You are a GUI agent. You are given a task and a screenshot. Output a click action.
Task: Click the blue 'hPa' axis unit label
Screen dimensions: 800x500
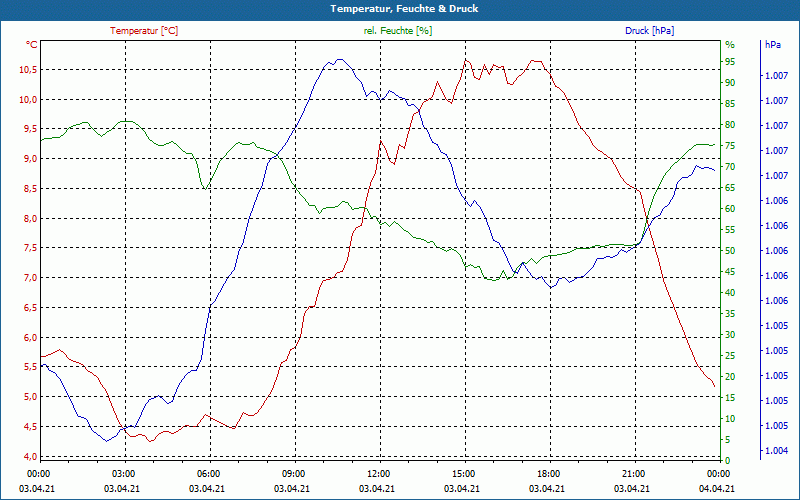pos(773,45)
